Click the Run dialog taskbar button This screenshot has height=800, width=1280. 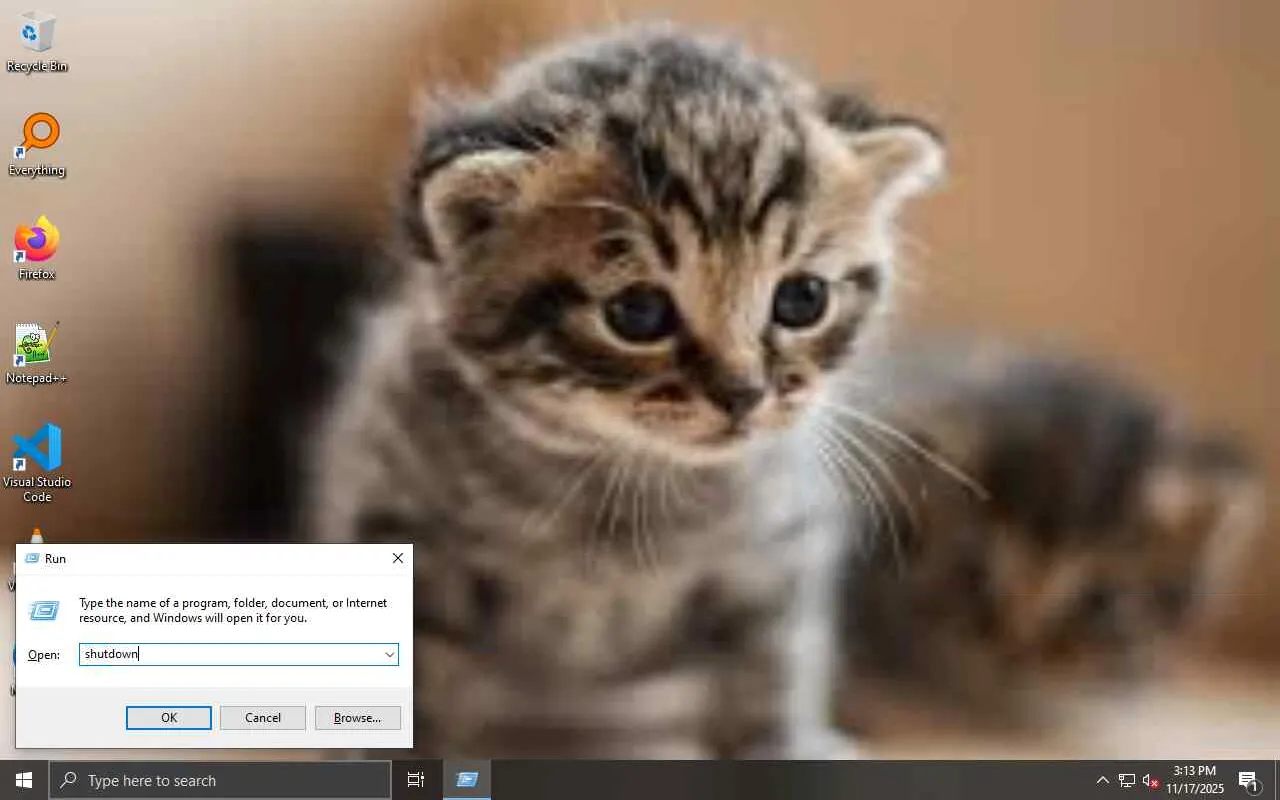click(467, 780)
